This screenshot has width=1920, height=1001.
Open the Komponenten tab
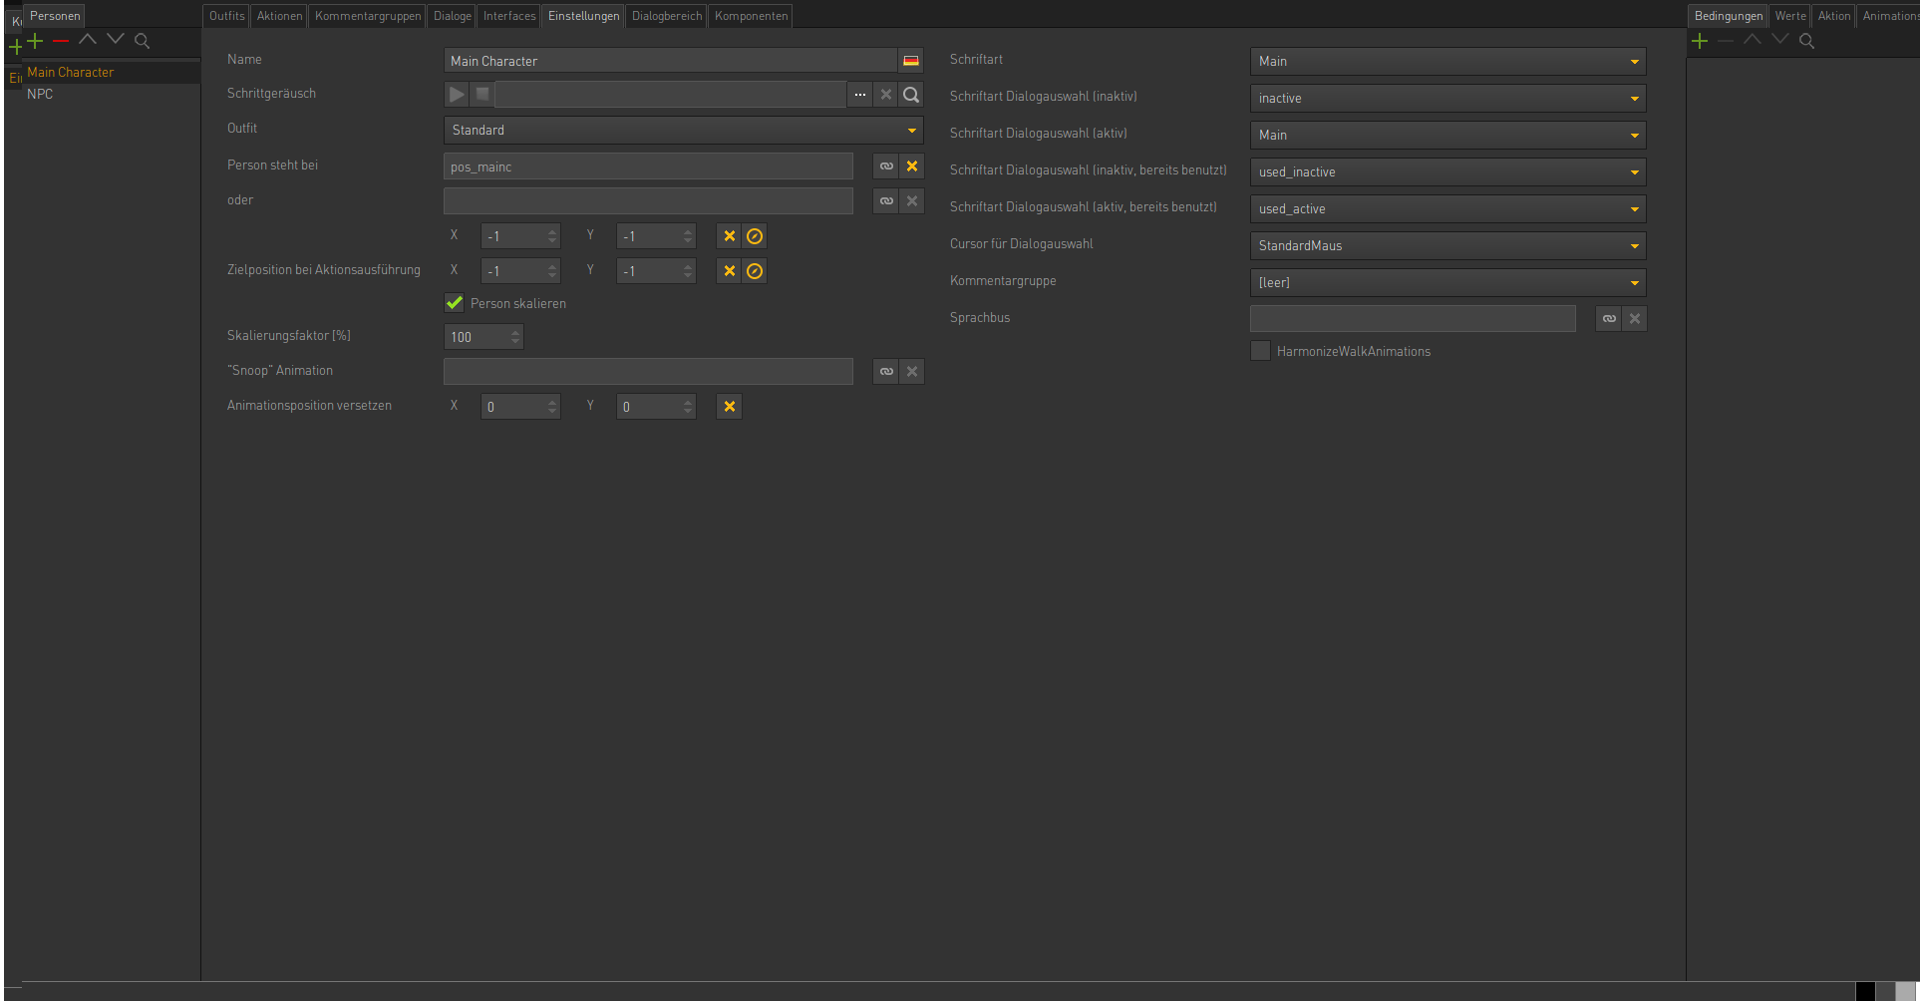coord(751,16)
